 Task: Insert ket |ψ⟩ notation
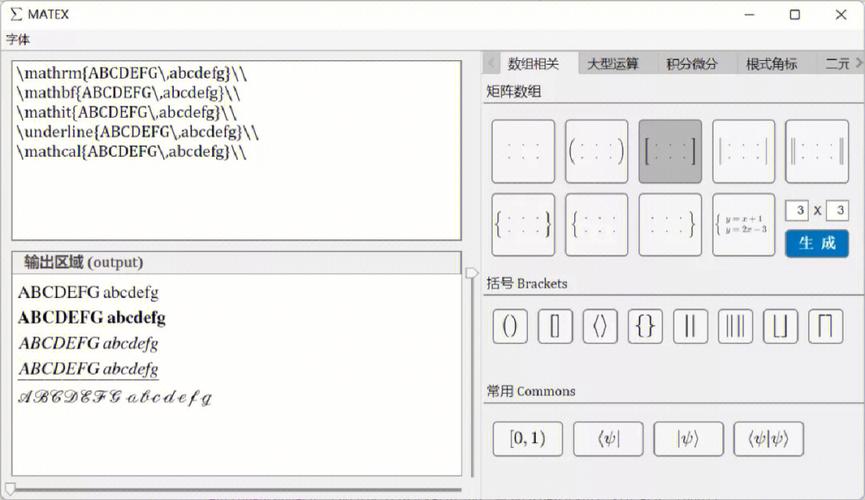click(688, 439)
